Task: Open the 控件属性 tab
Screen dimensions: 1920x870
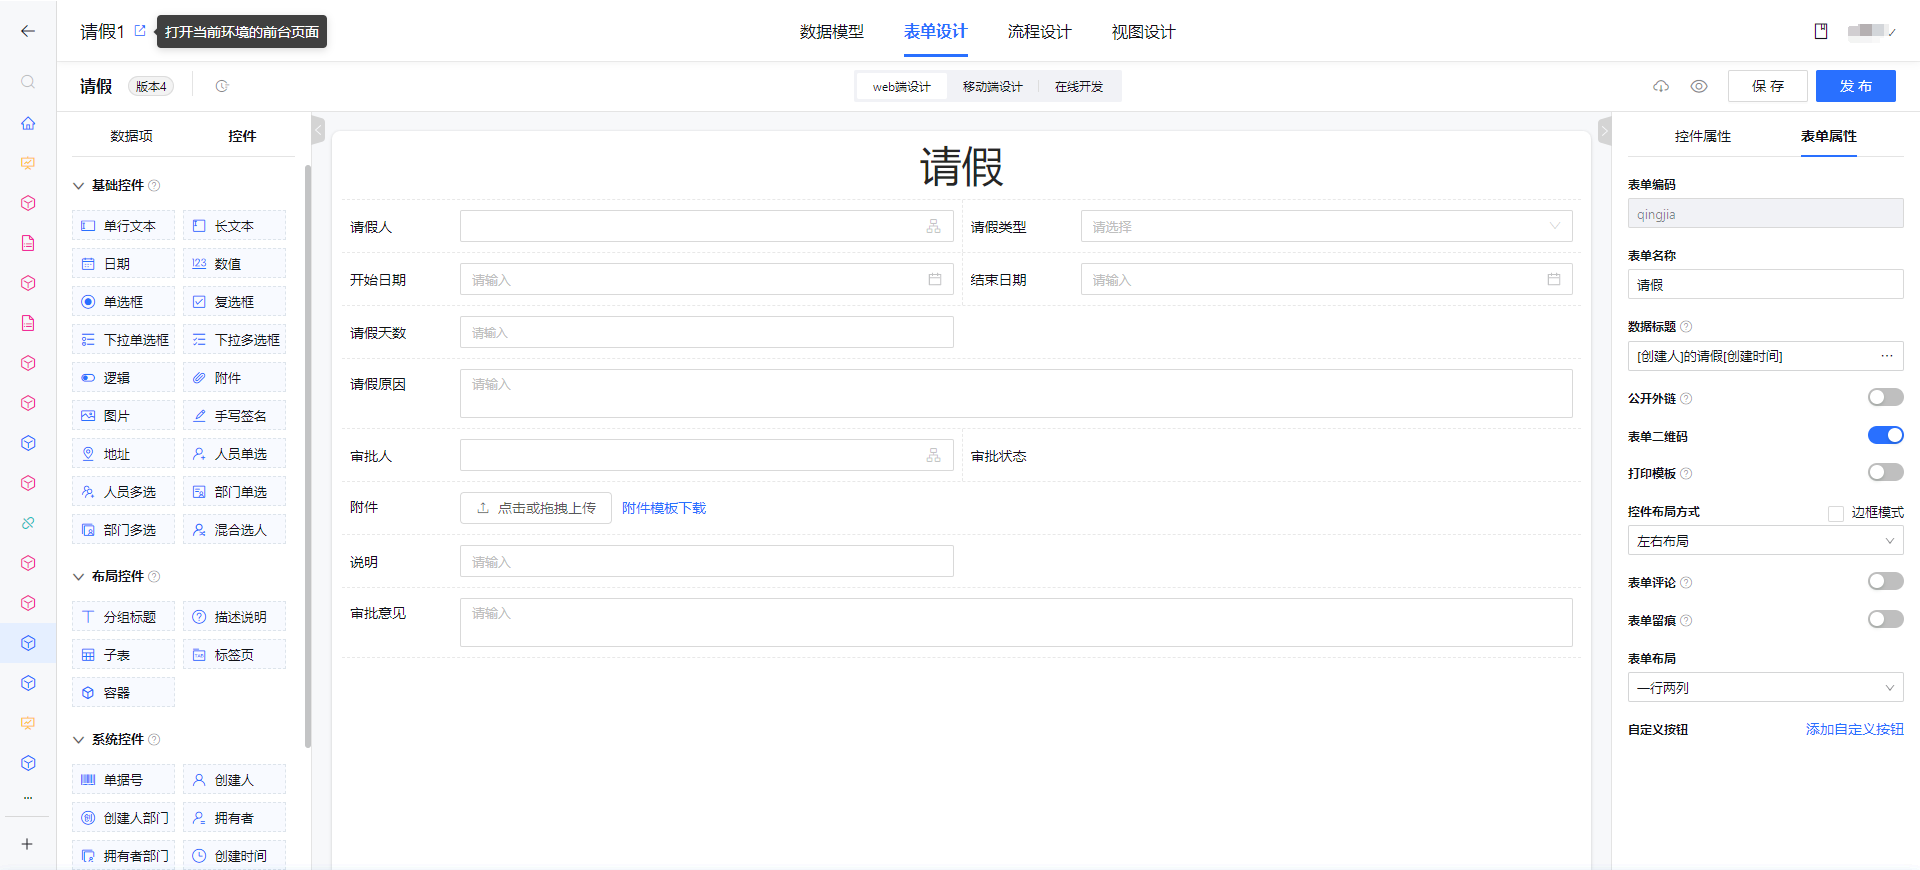Action: (x=1702, y=136)
